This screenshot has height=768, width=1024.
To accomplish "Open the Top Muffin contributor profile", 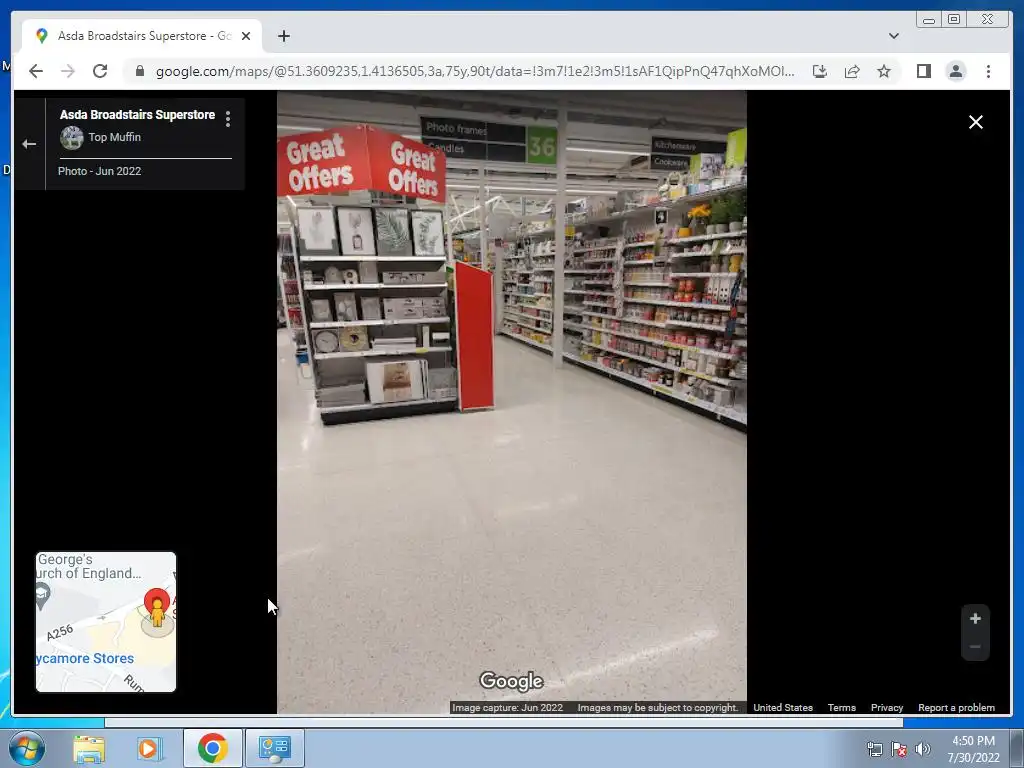I will (x=114, y=137).
